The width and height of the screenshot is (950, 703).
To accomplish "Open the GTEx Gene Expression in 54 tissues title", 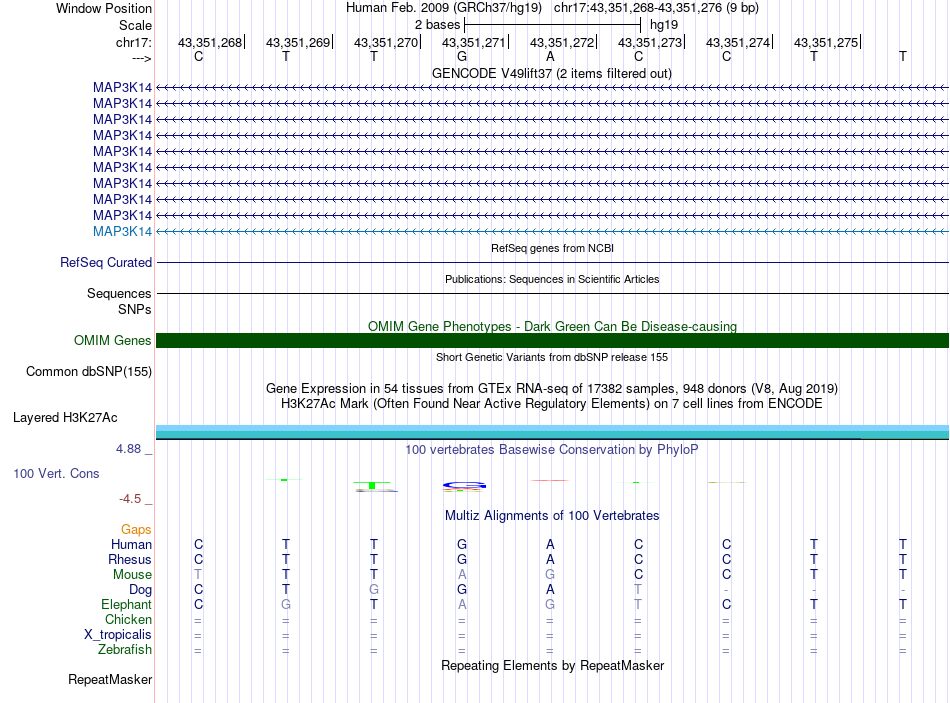I will (x=552, y=388).
